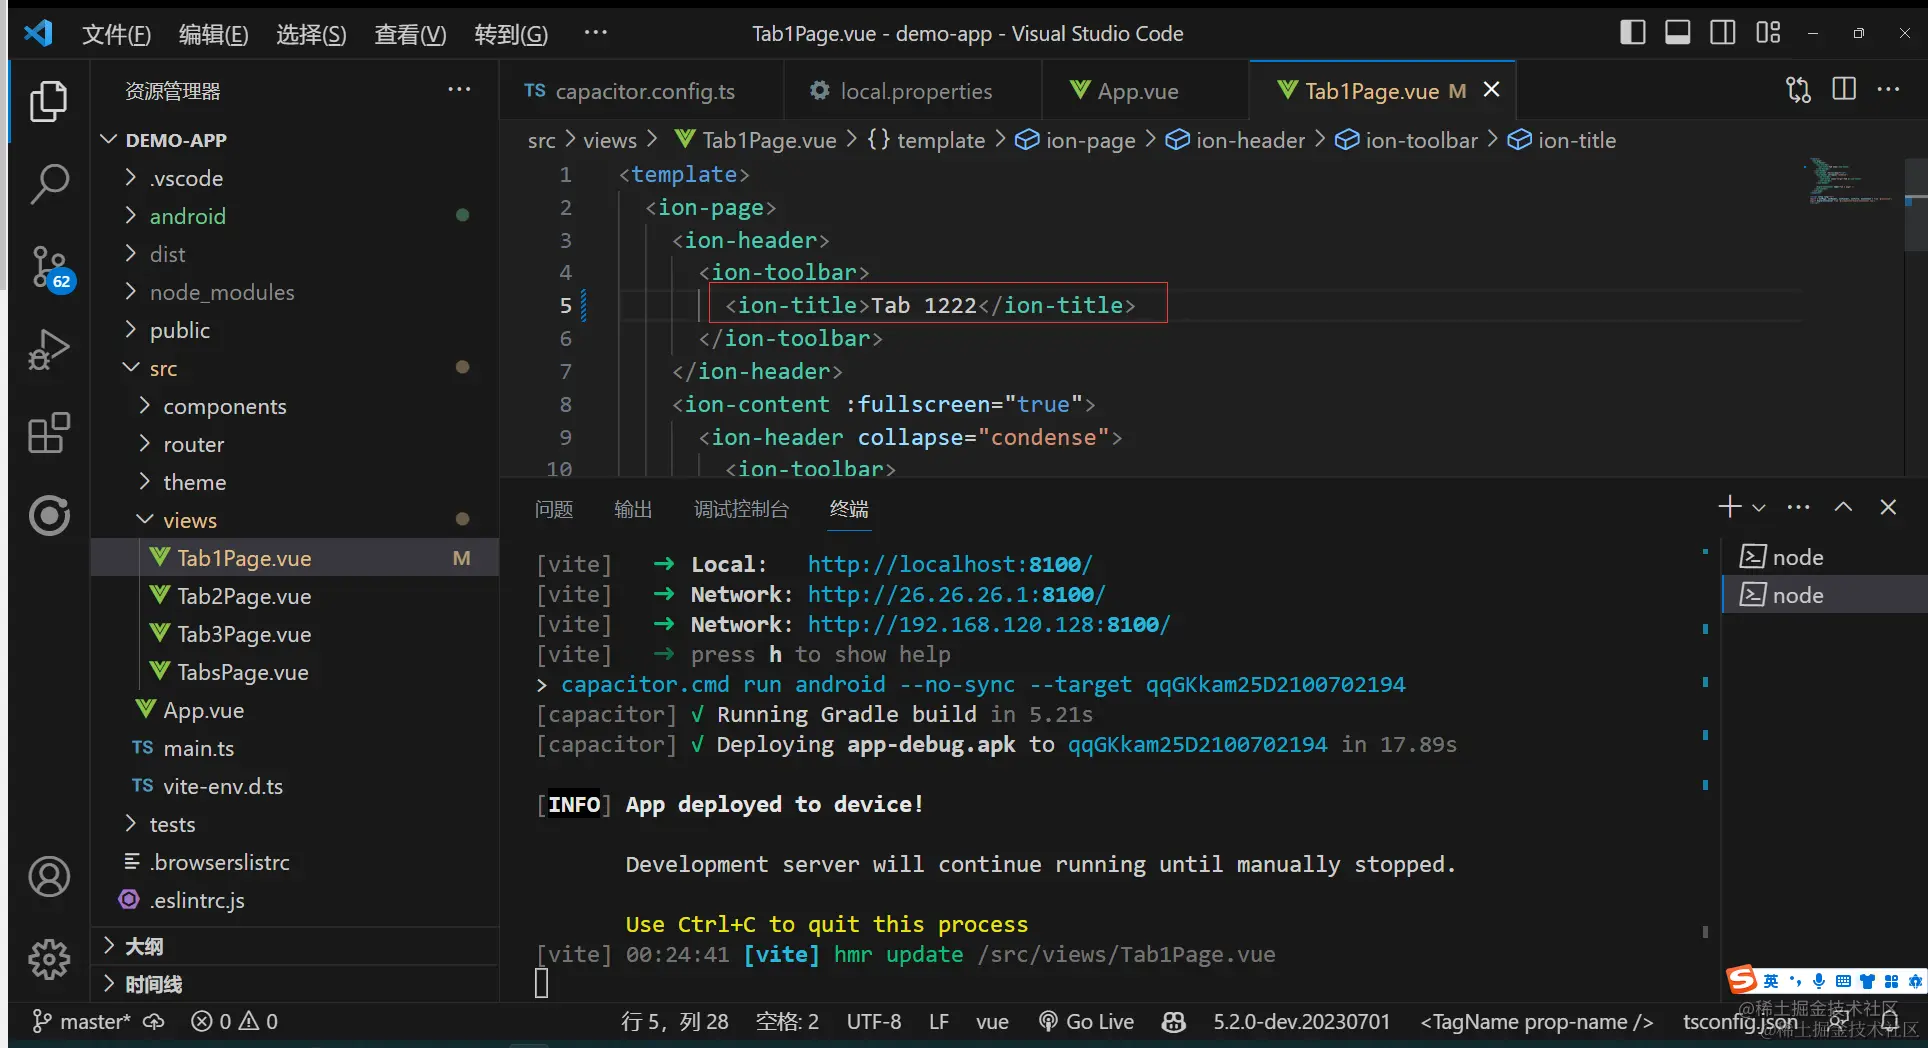Toggle the primary side bar

1633,33
